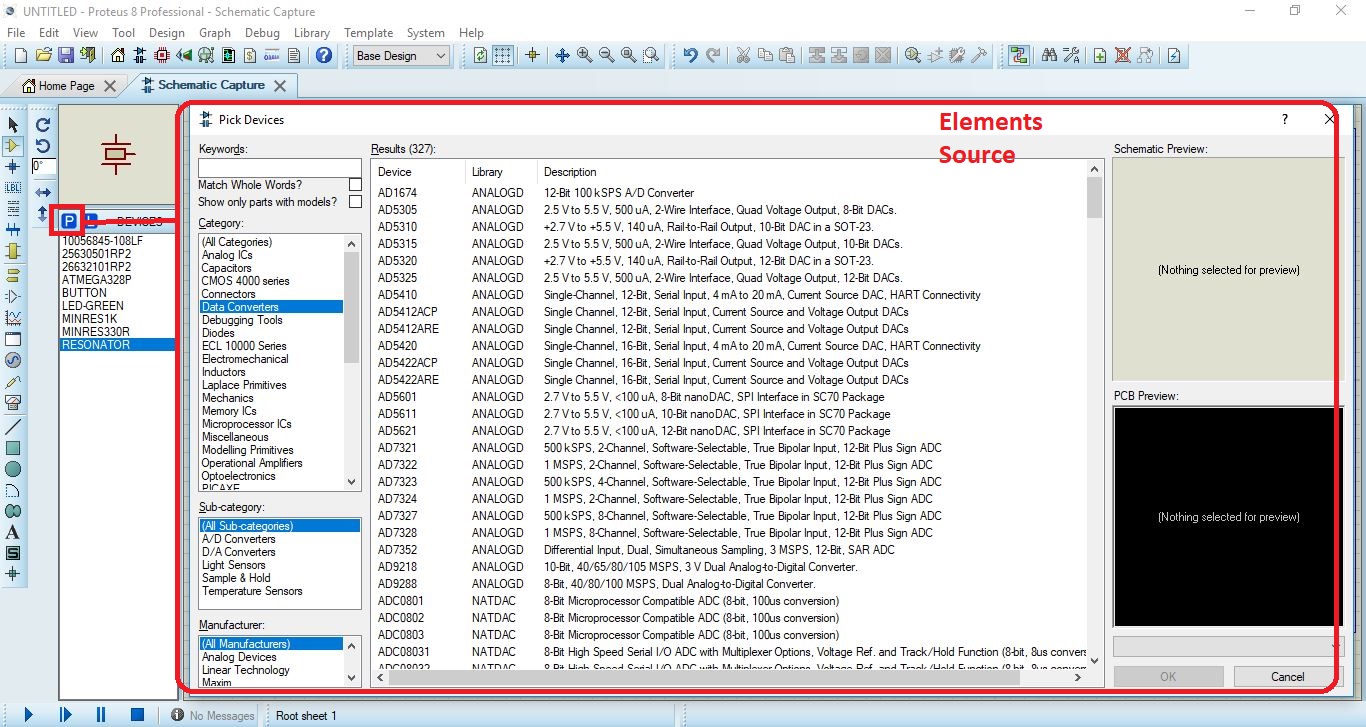Open a project with the folder icon
1366x727 pixels.
coord(44,56)
